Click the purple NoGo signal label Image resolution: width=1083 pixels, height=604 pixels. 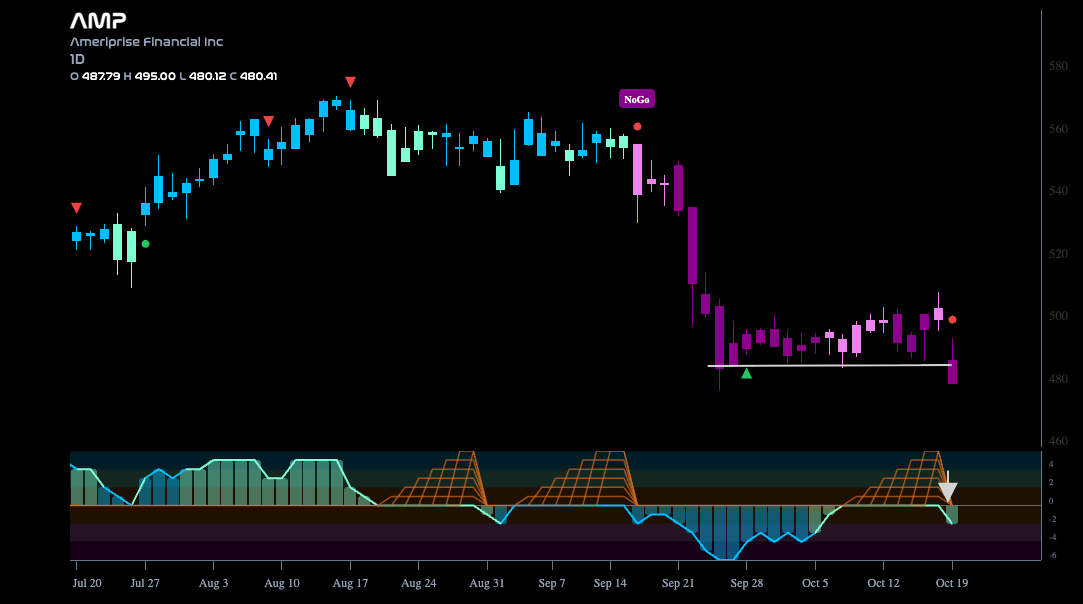[636, 100]
